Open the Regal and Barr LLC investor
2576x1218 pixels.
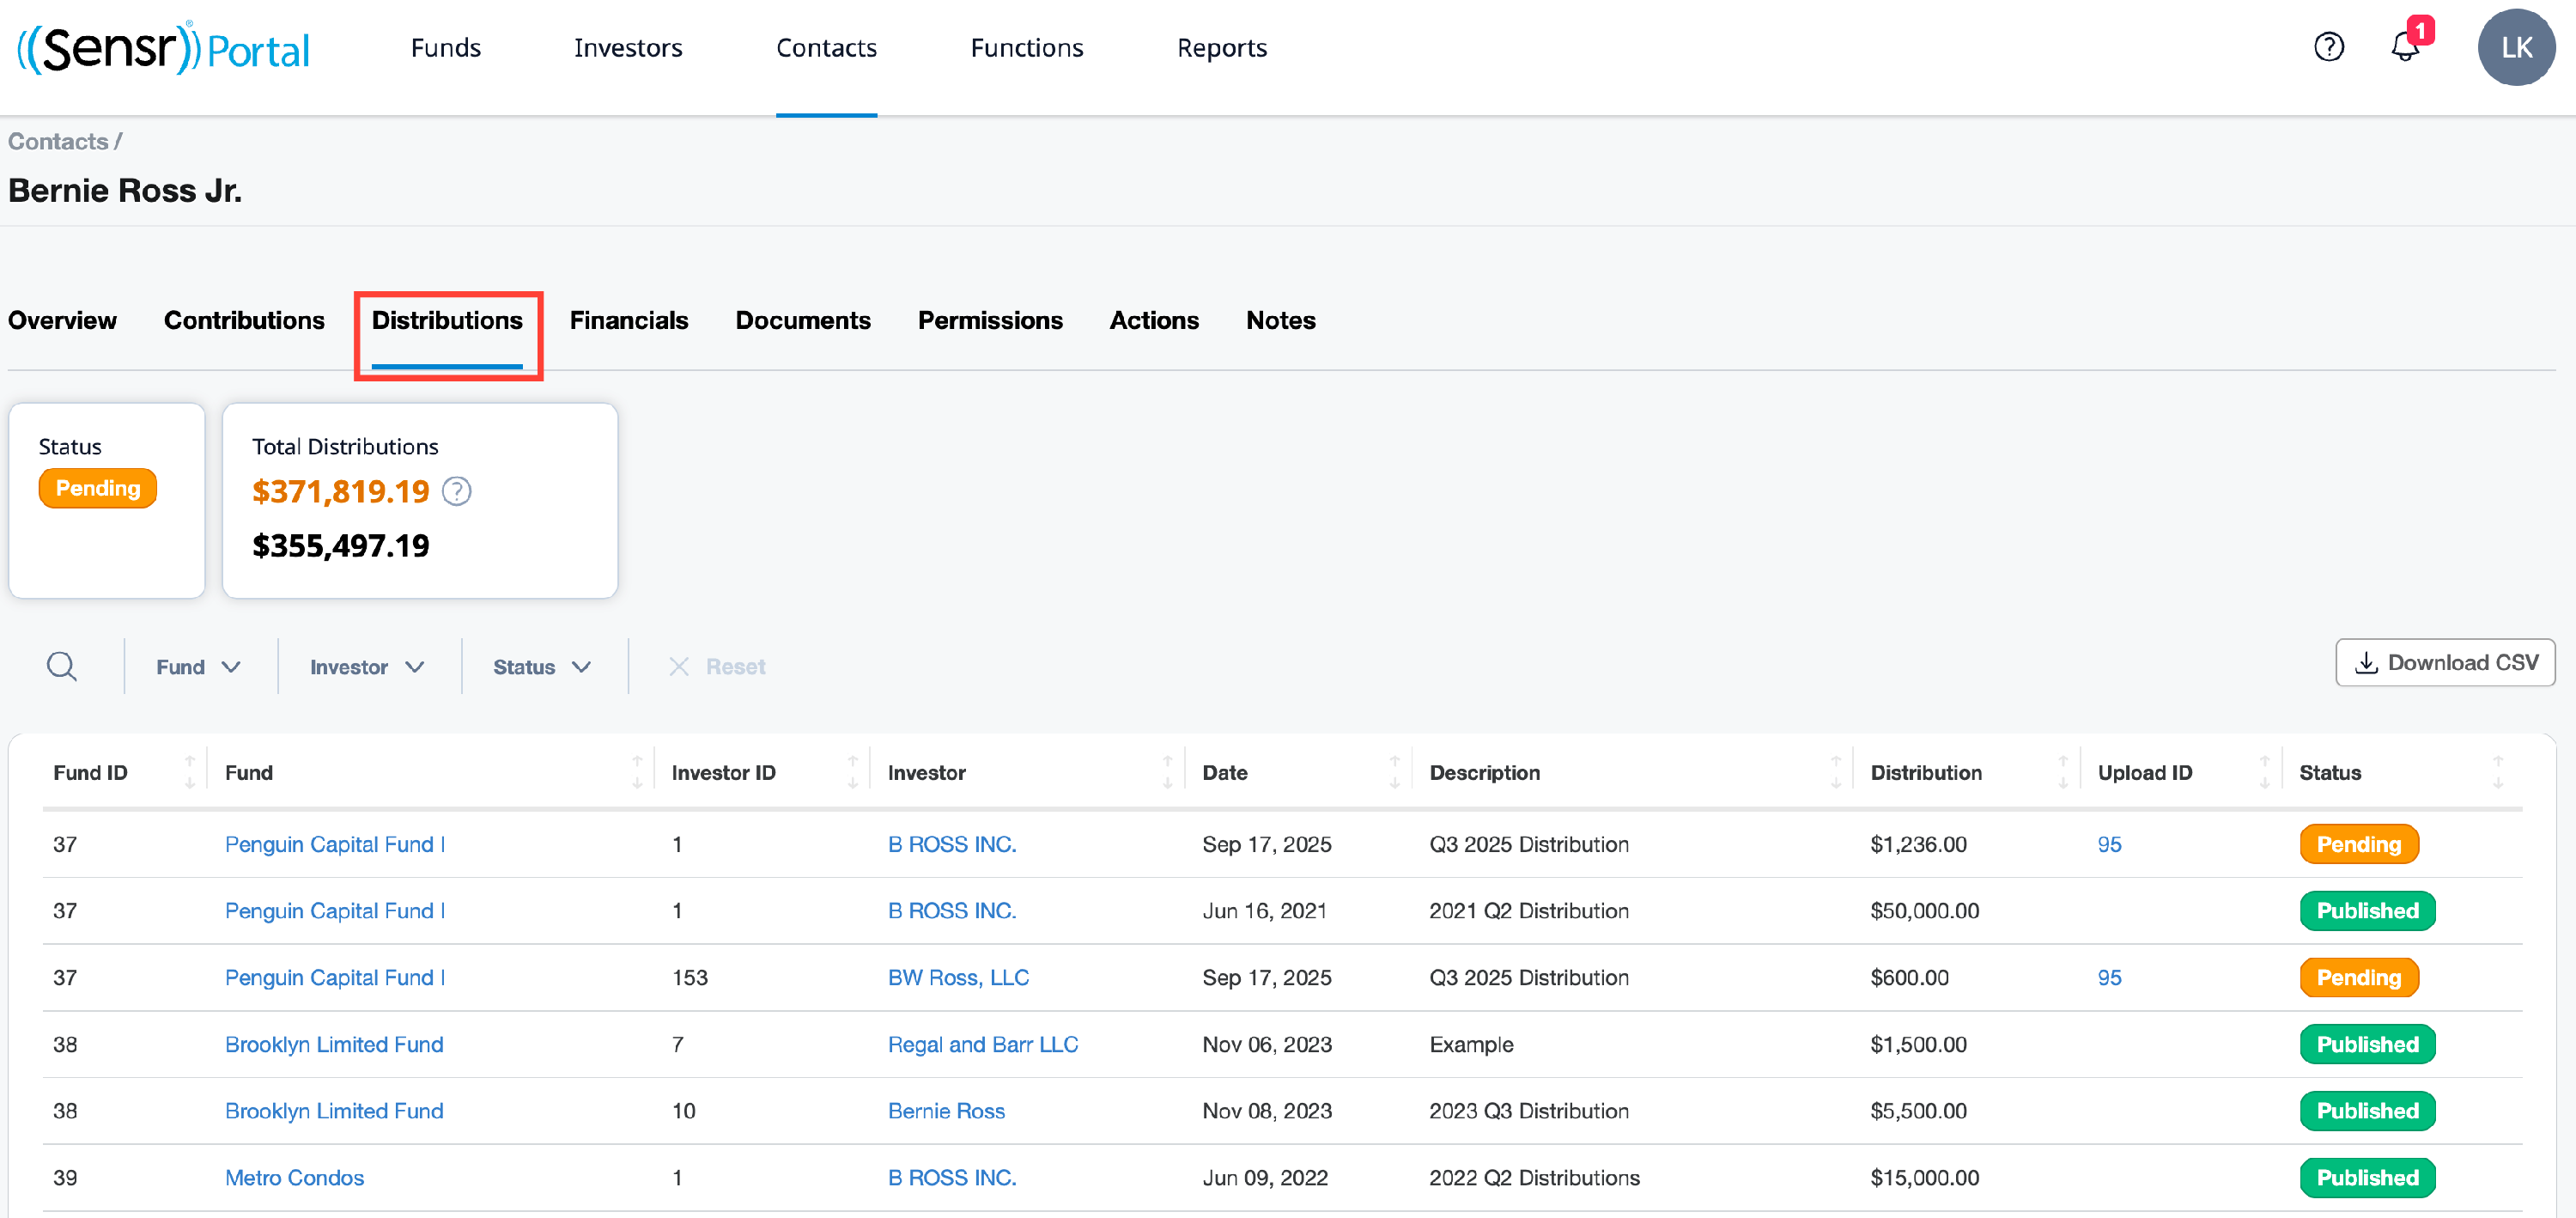pos(983,1045)
